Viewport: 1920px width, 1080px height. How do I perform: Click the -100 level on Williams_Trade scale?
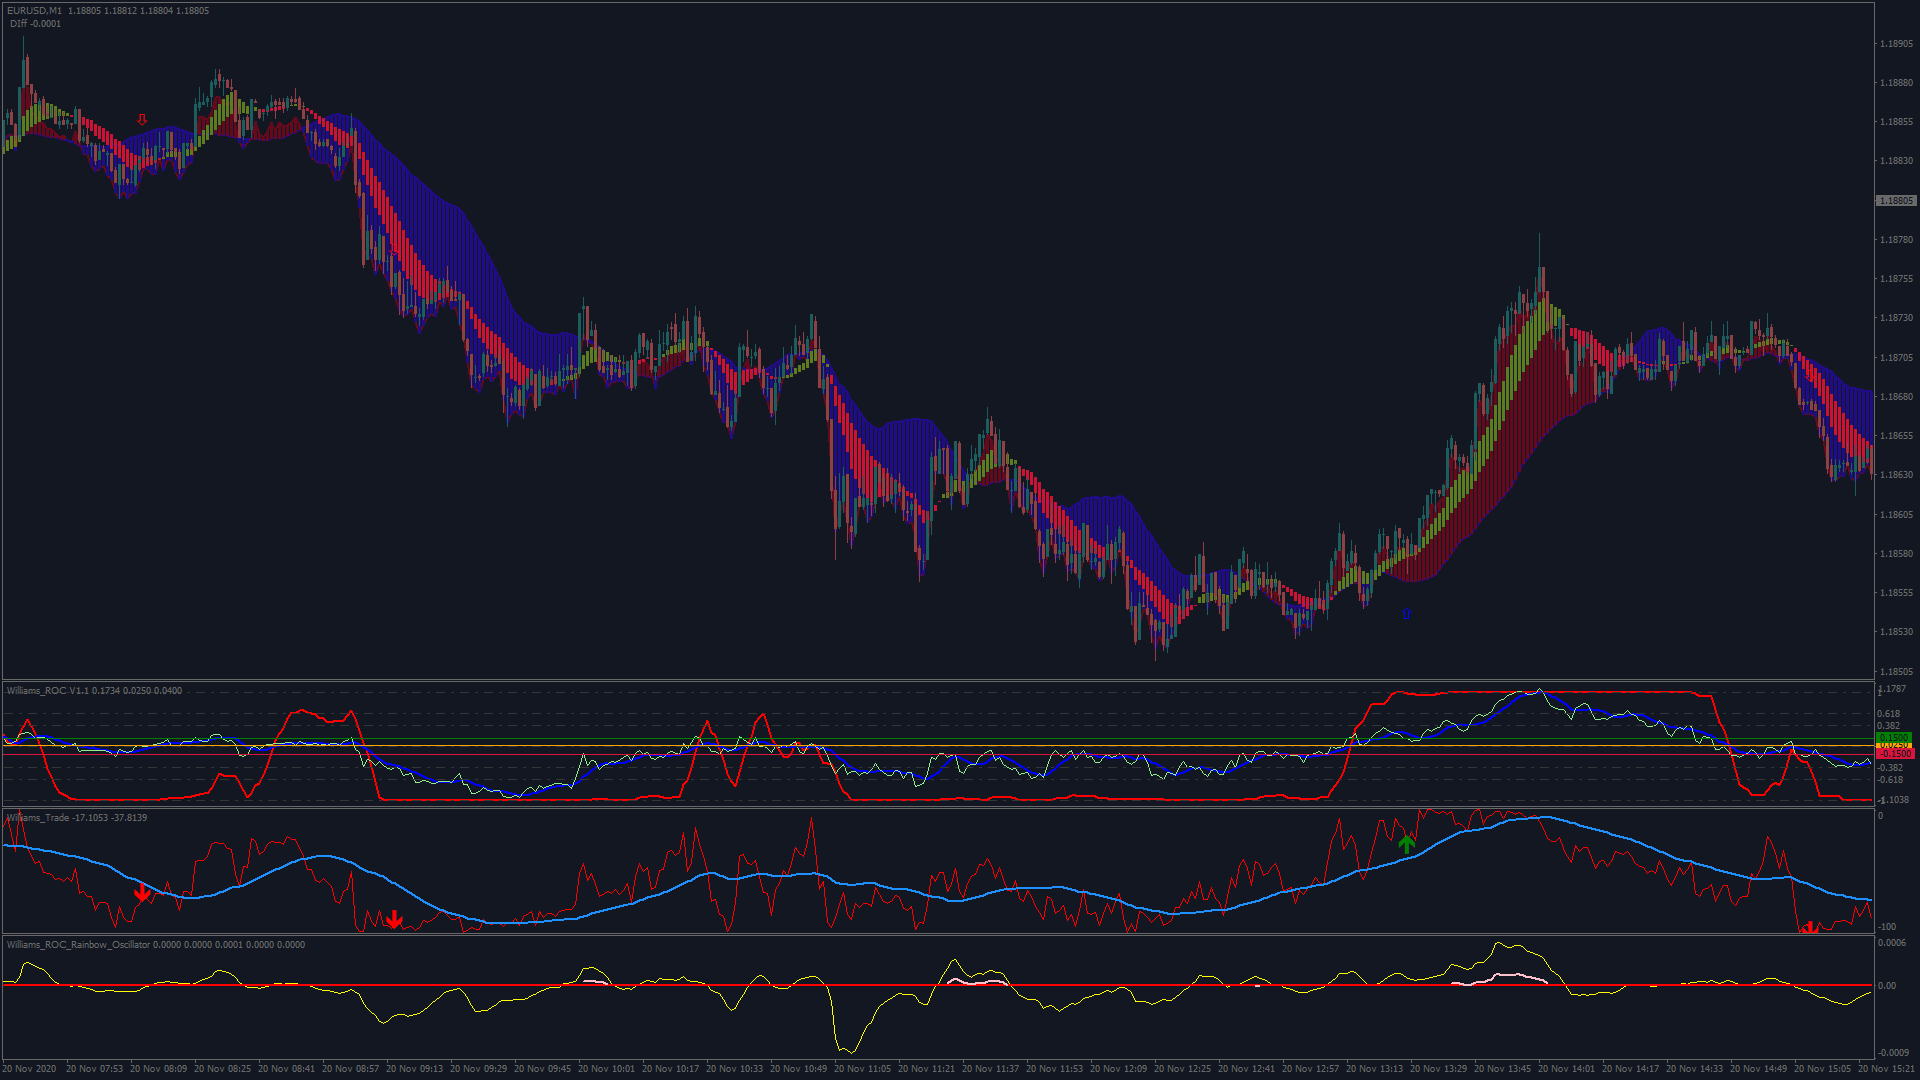[1887, 927]
